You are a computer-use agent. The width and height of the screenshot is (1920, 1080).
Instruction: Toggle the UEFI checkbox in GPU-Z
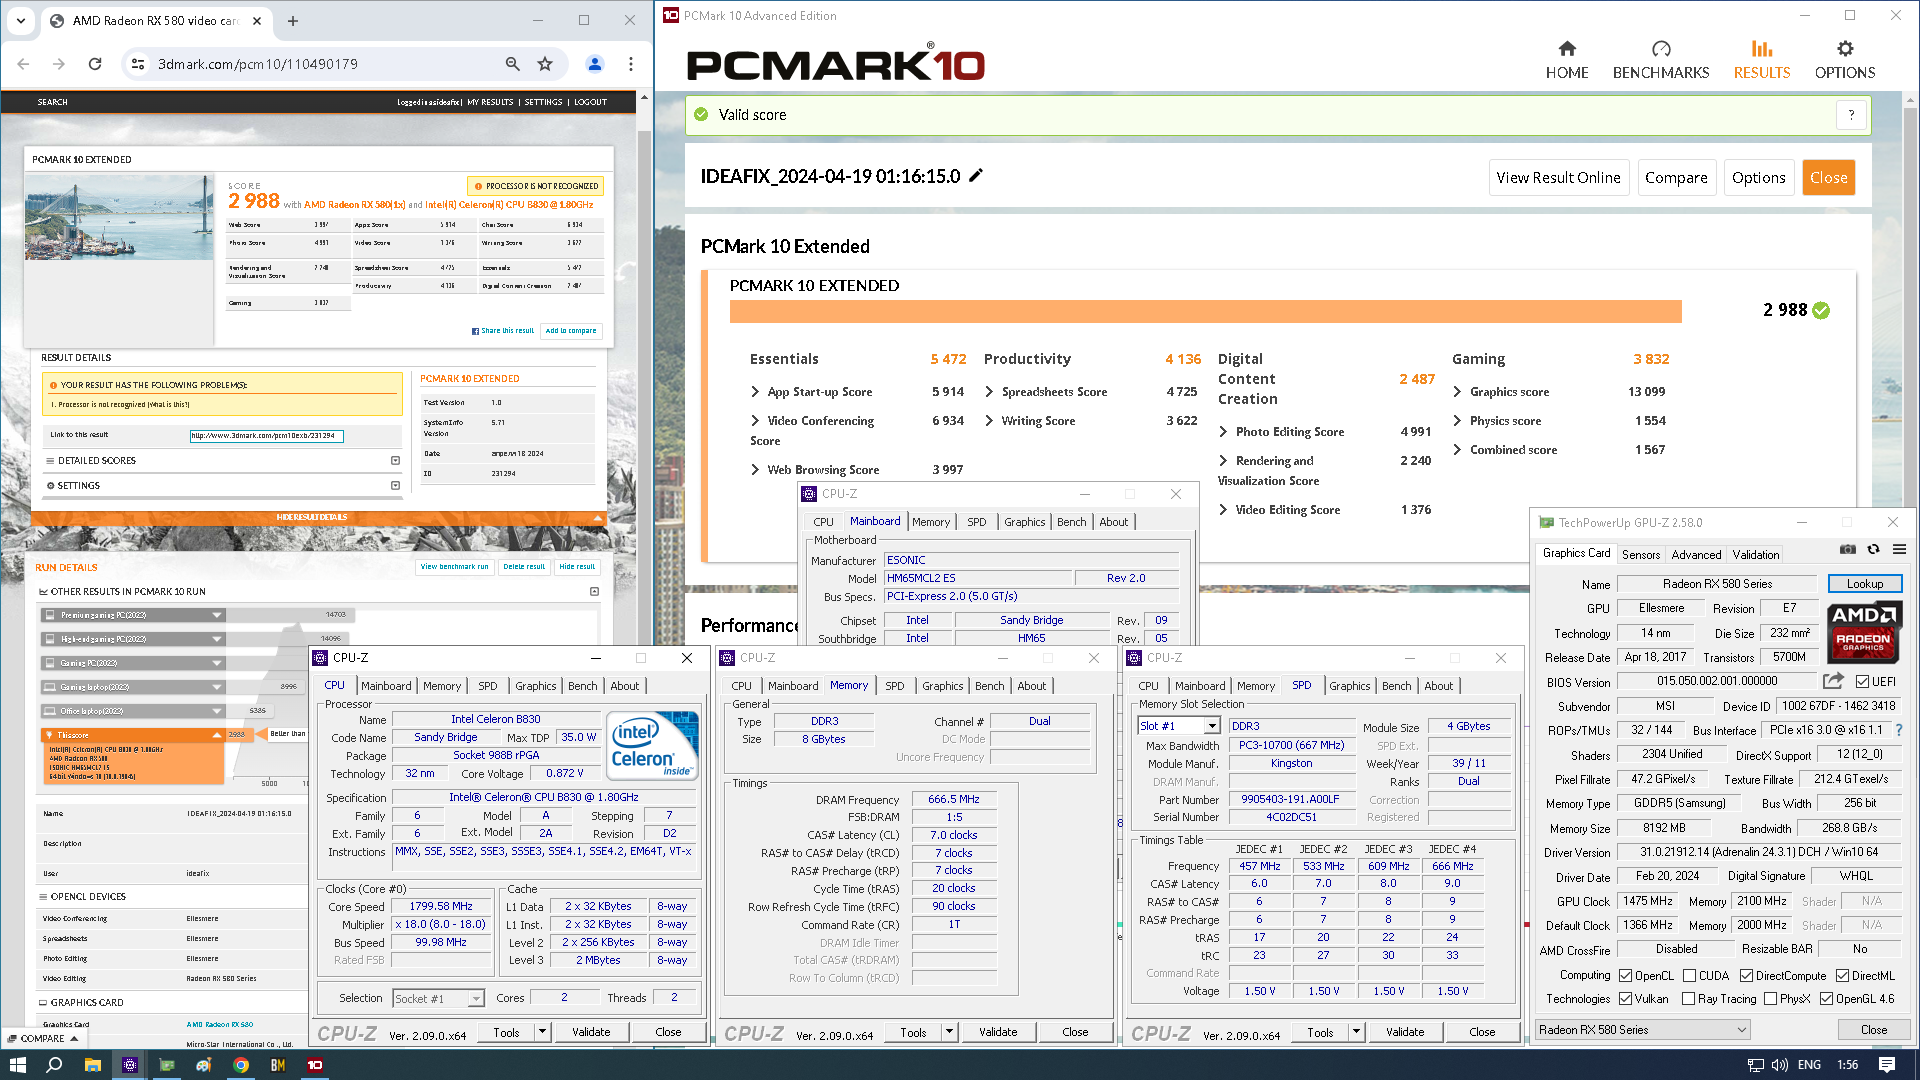click(1862, 682)
